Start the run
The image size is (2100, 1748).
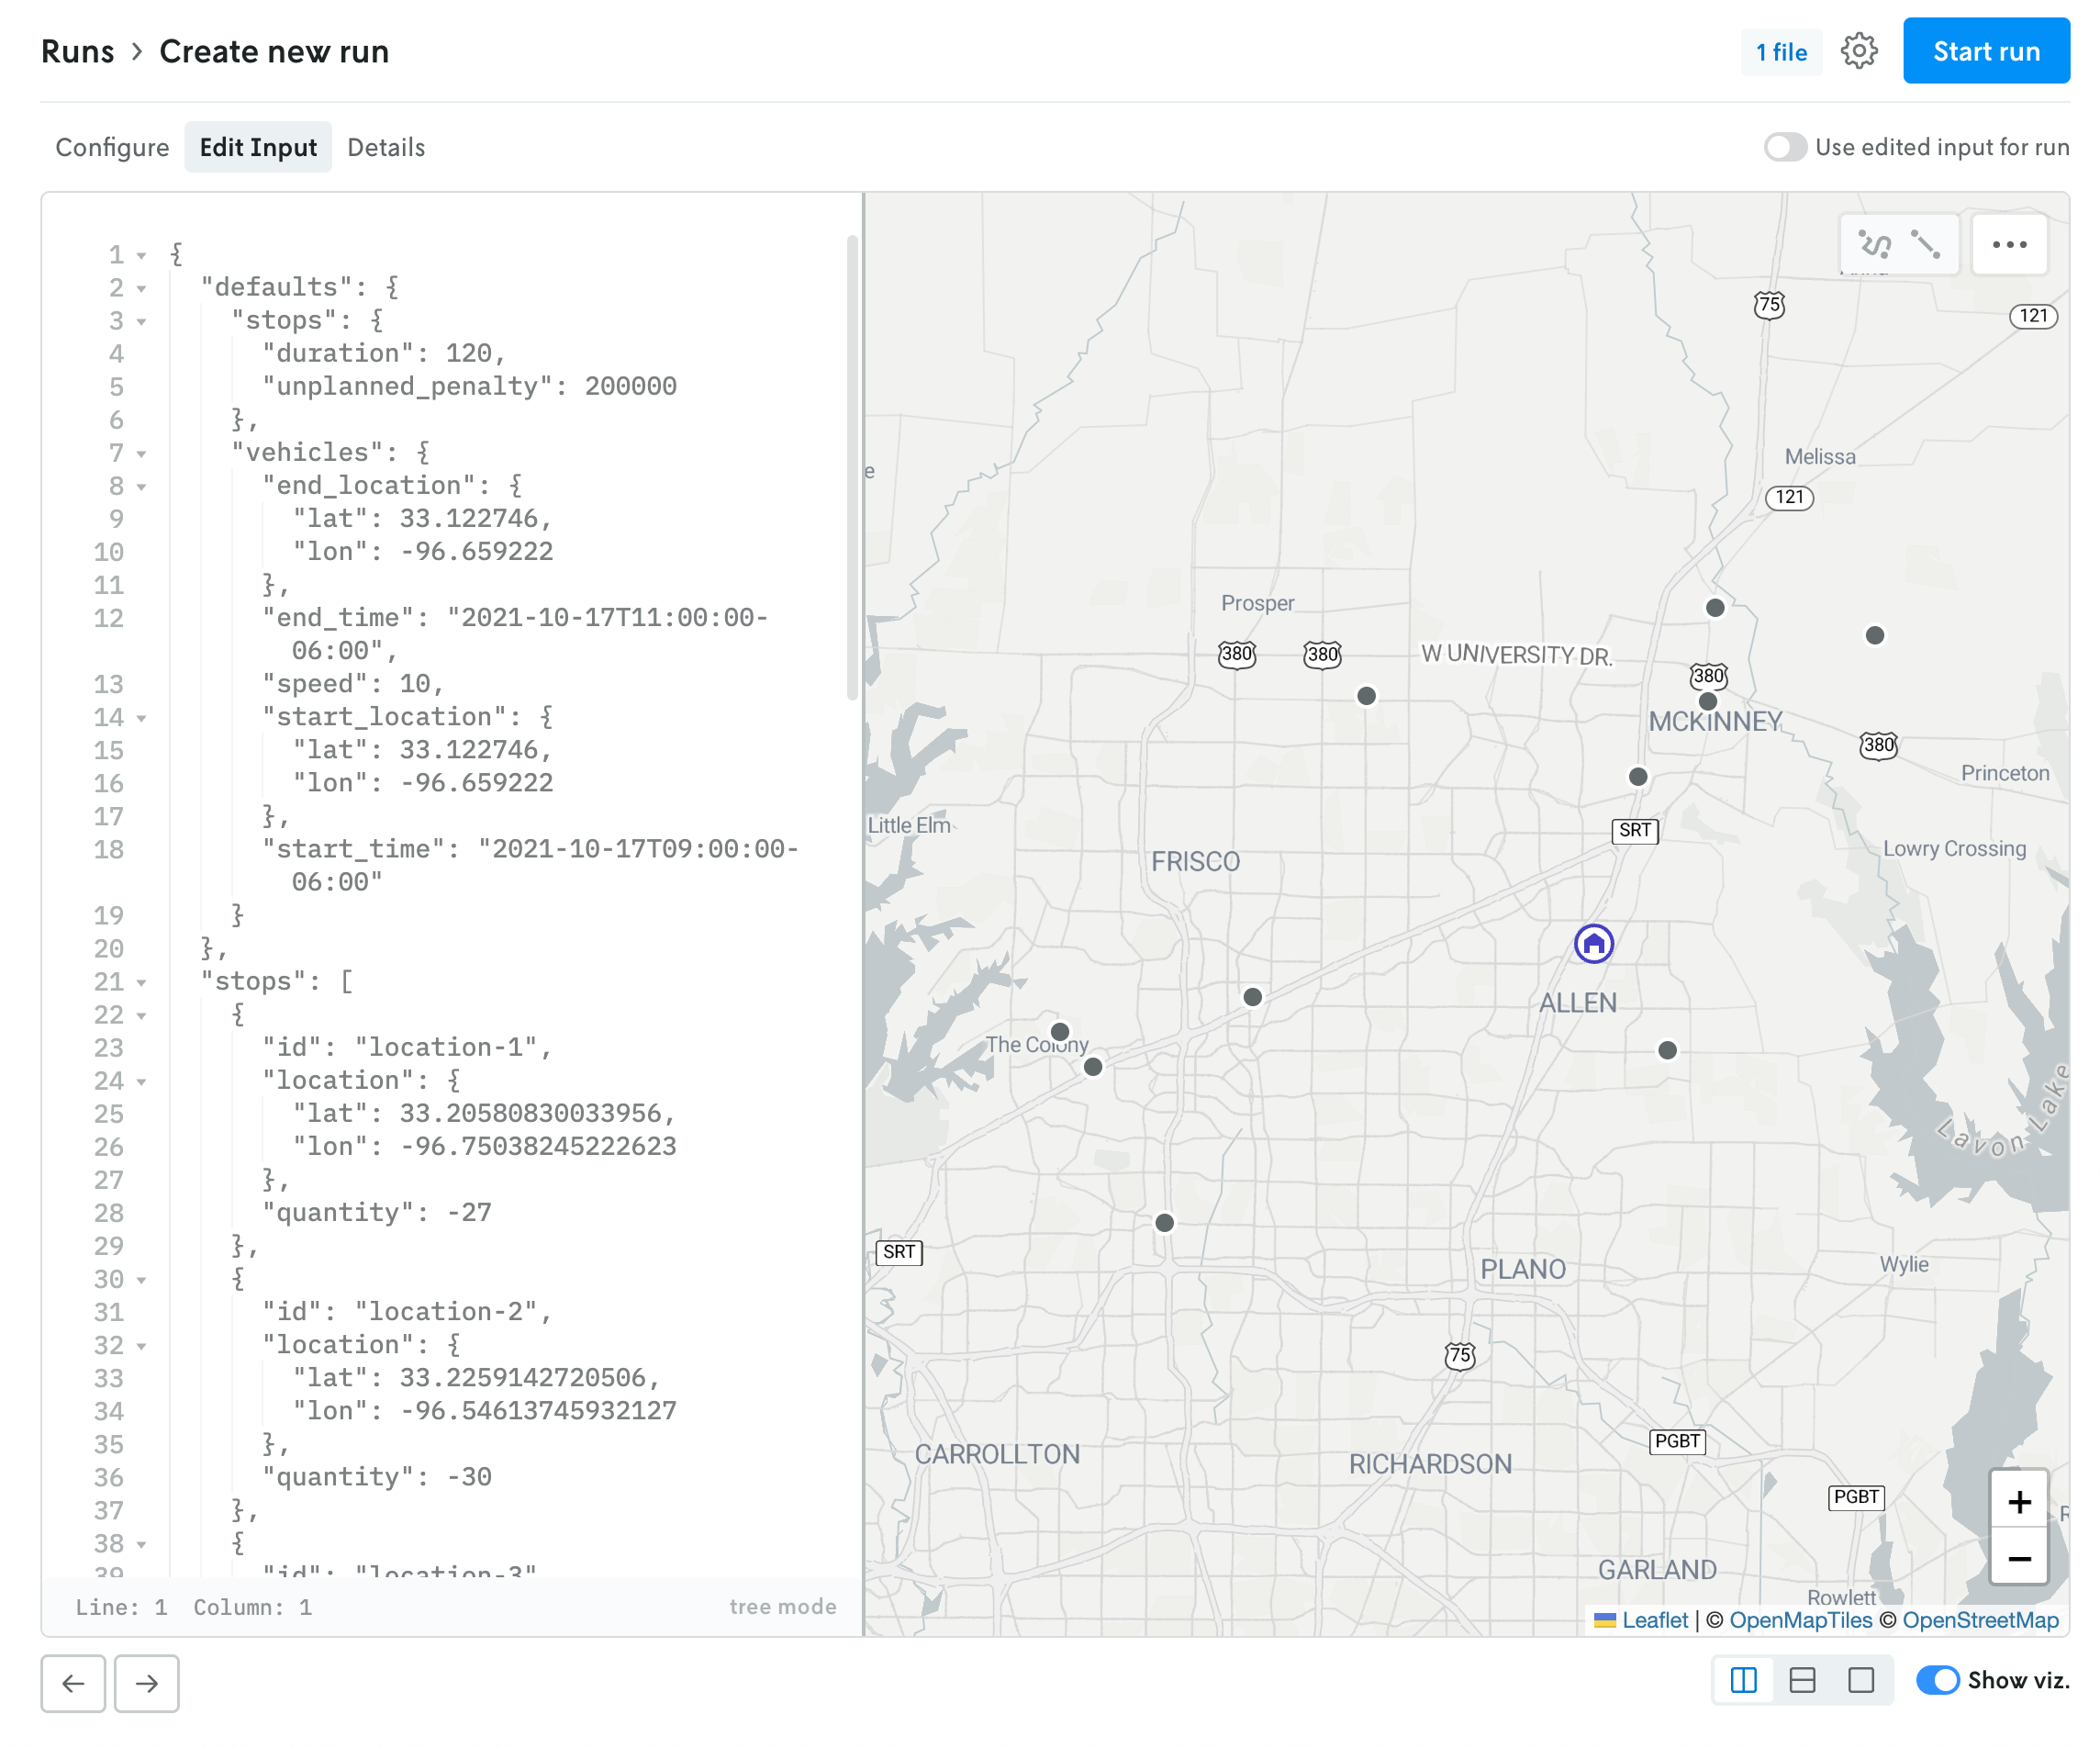[x=1986, y=51]
